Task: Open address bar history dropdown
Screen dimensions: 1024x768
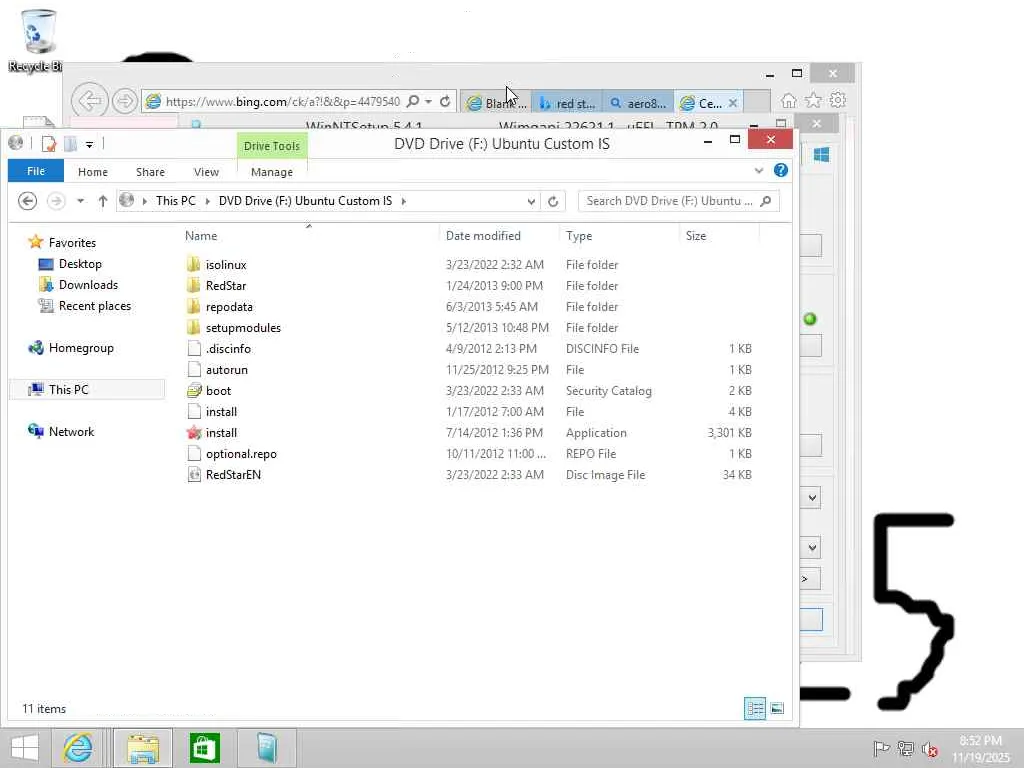Action: (531, 202)
